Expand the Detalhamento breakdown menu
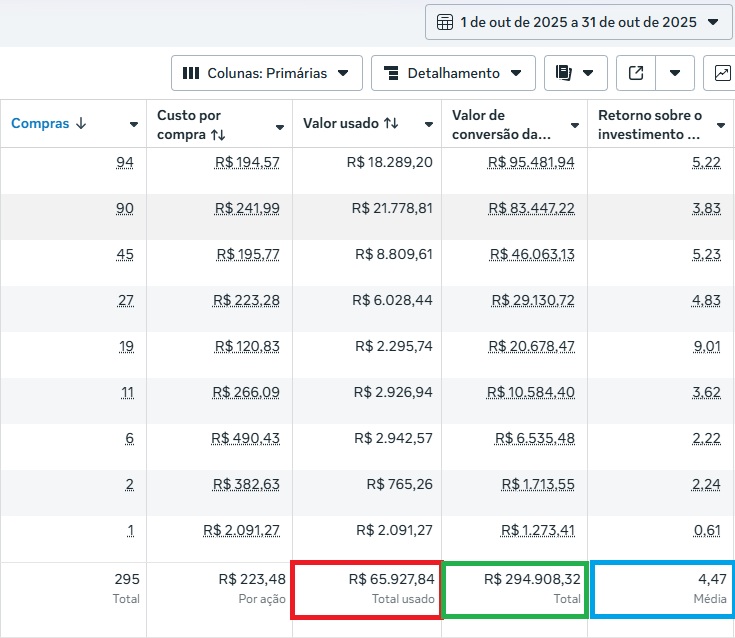The width and height of the screenshot is (735, 638). pyautogui.click(x=452, y=73)
